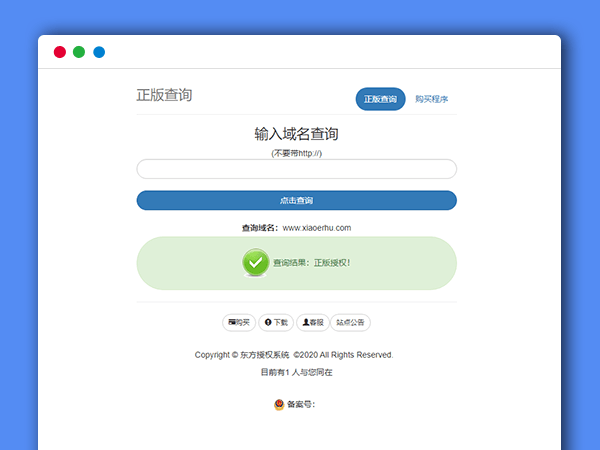Click the queried domain www.xiaoerhu.com

coord(317,228)
